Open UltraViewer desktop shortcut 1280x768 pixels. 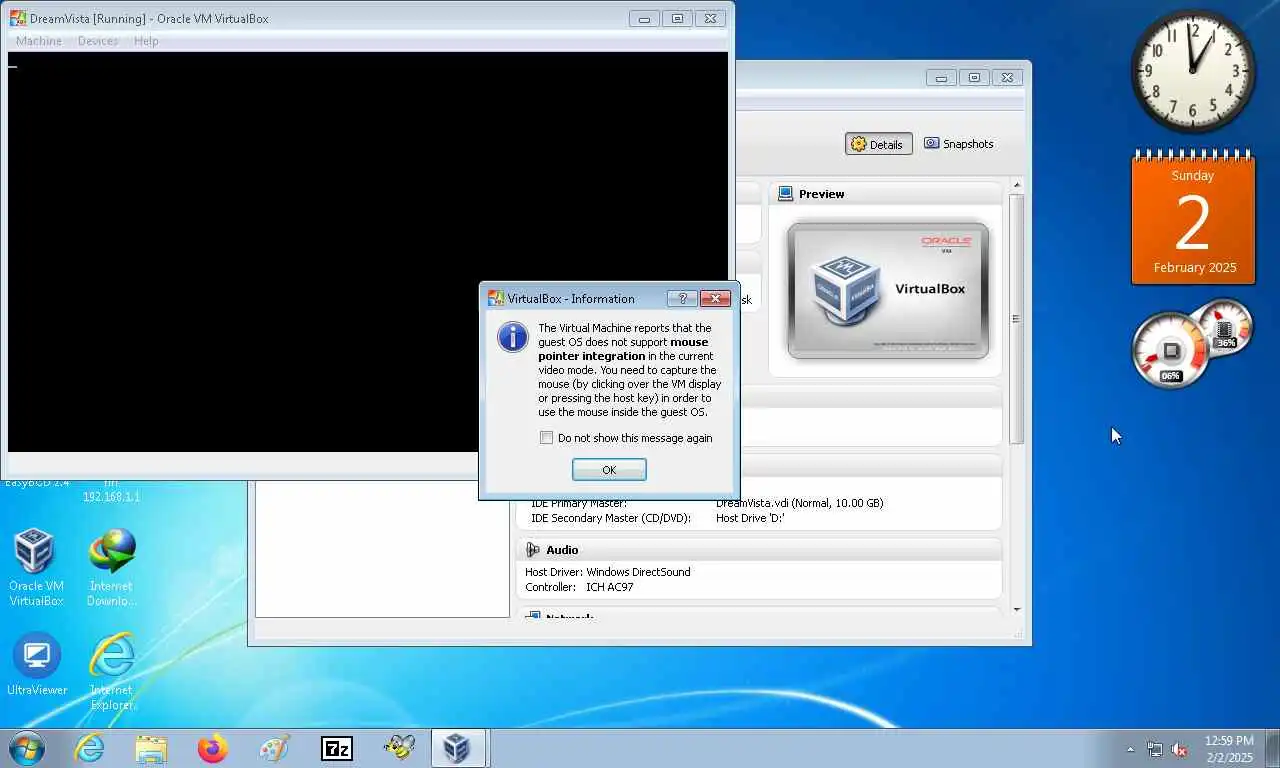37,664
